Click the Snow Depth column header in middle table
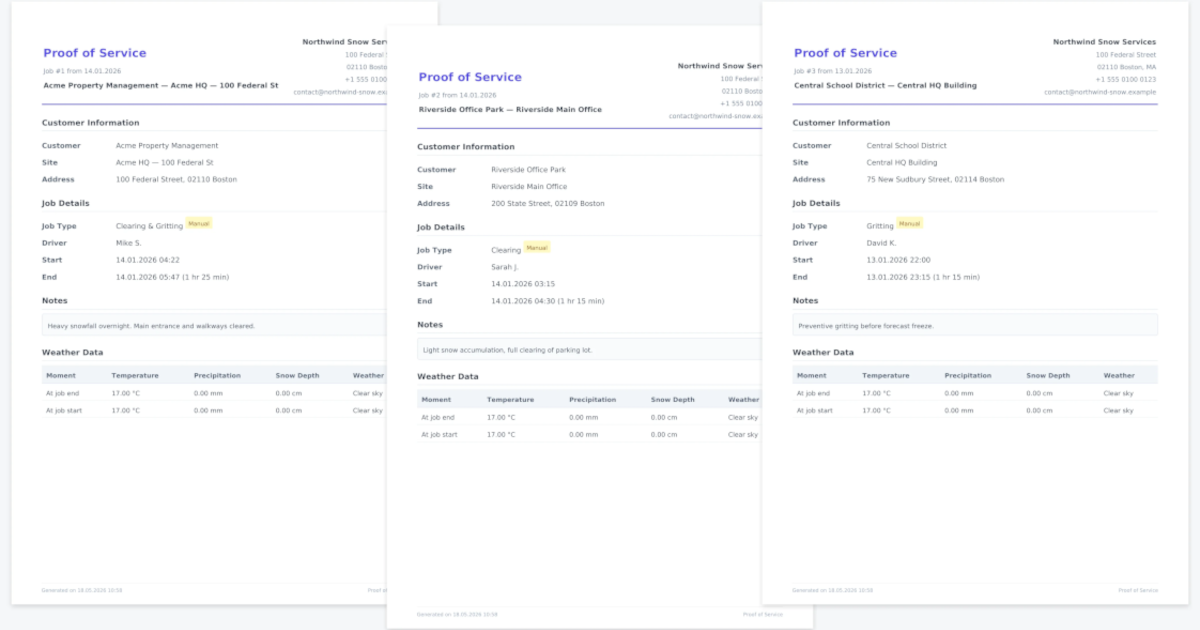 coord(673,400)
